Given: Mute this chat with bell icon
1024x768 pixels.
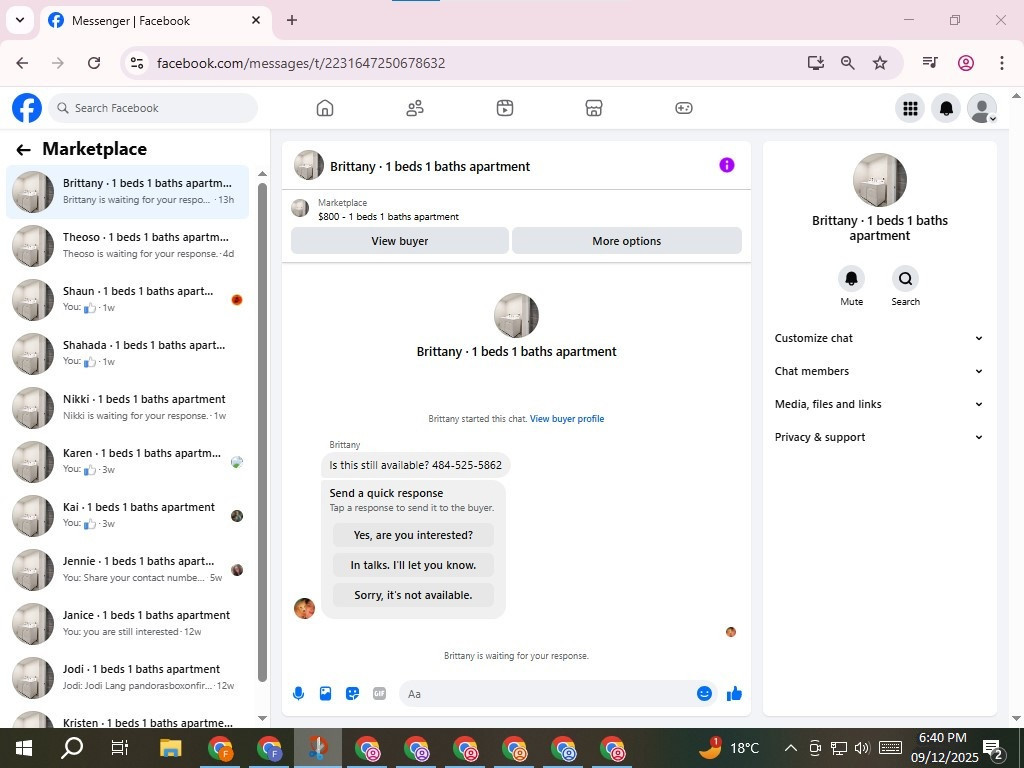Looking at the screenshot, I should pos(852,279).
